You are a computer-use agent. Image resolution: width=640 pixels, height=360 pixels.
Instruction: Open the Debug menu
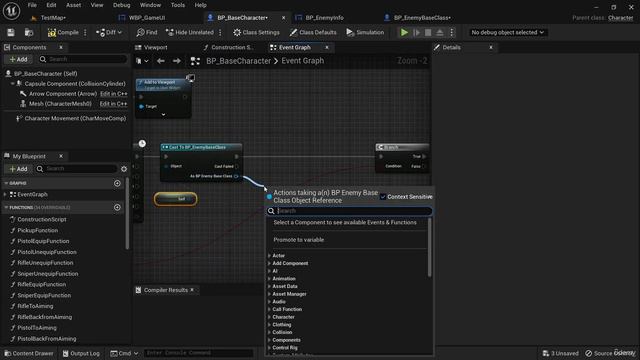coord(121,5)
